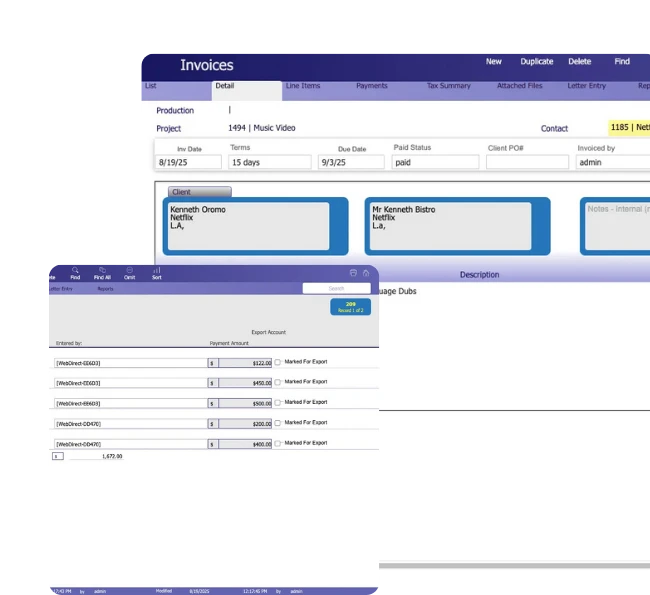The image size is (650, 595).
Task: Click the 1,672.00 total amount
Action: coord(112,456)
